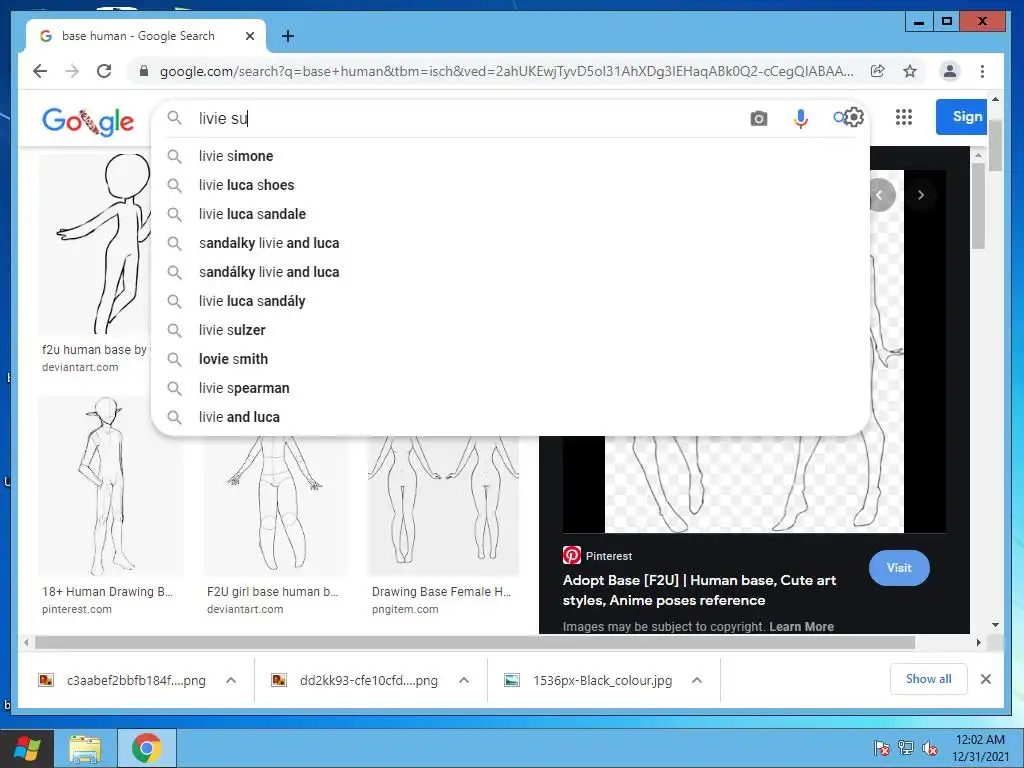The width and height of the screenshot is (1024, 768).
Task: Open downloaded file c3aabef2bbfb184f....png
Action: click(x=123, y=680)
